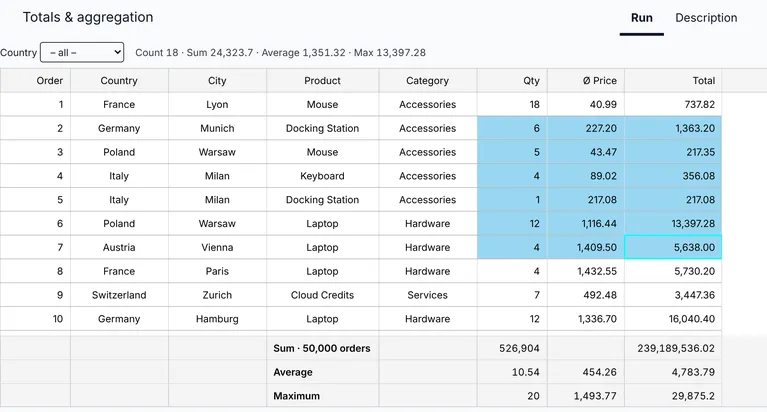Click the Cloud Credits product cell
Image resolution: width=767 pixels, height=412 pixels.
(x=323, y=295)
